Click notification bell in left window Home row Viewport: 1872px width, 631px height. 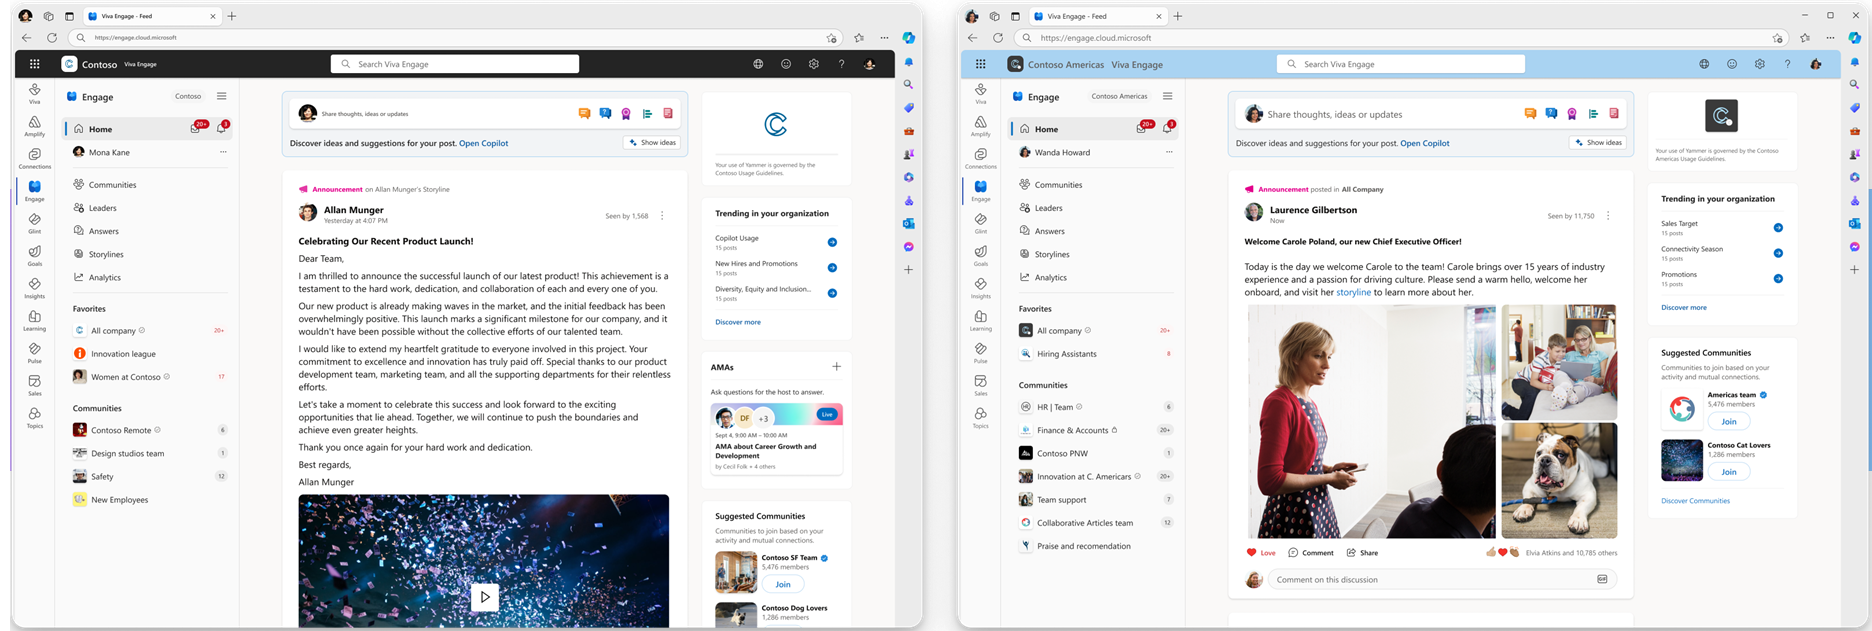[x=222, y=128]
